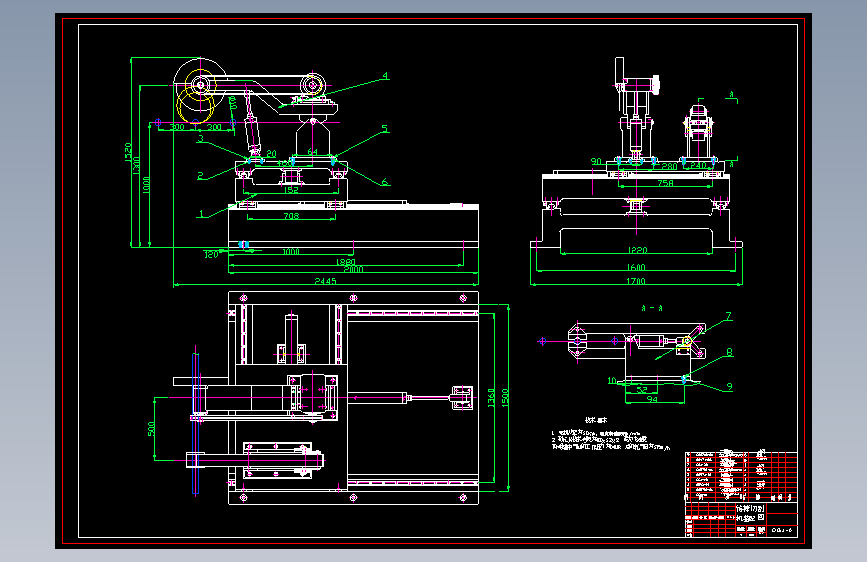This screenshot has height=562, width=867.
Task: Select part callout number 6
Action: tap(384, 181)
